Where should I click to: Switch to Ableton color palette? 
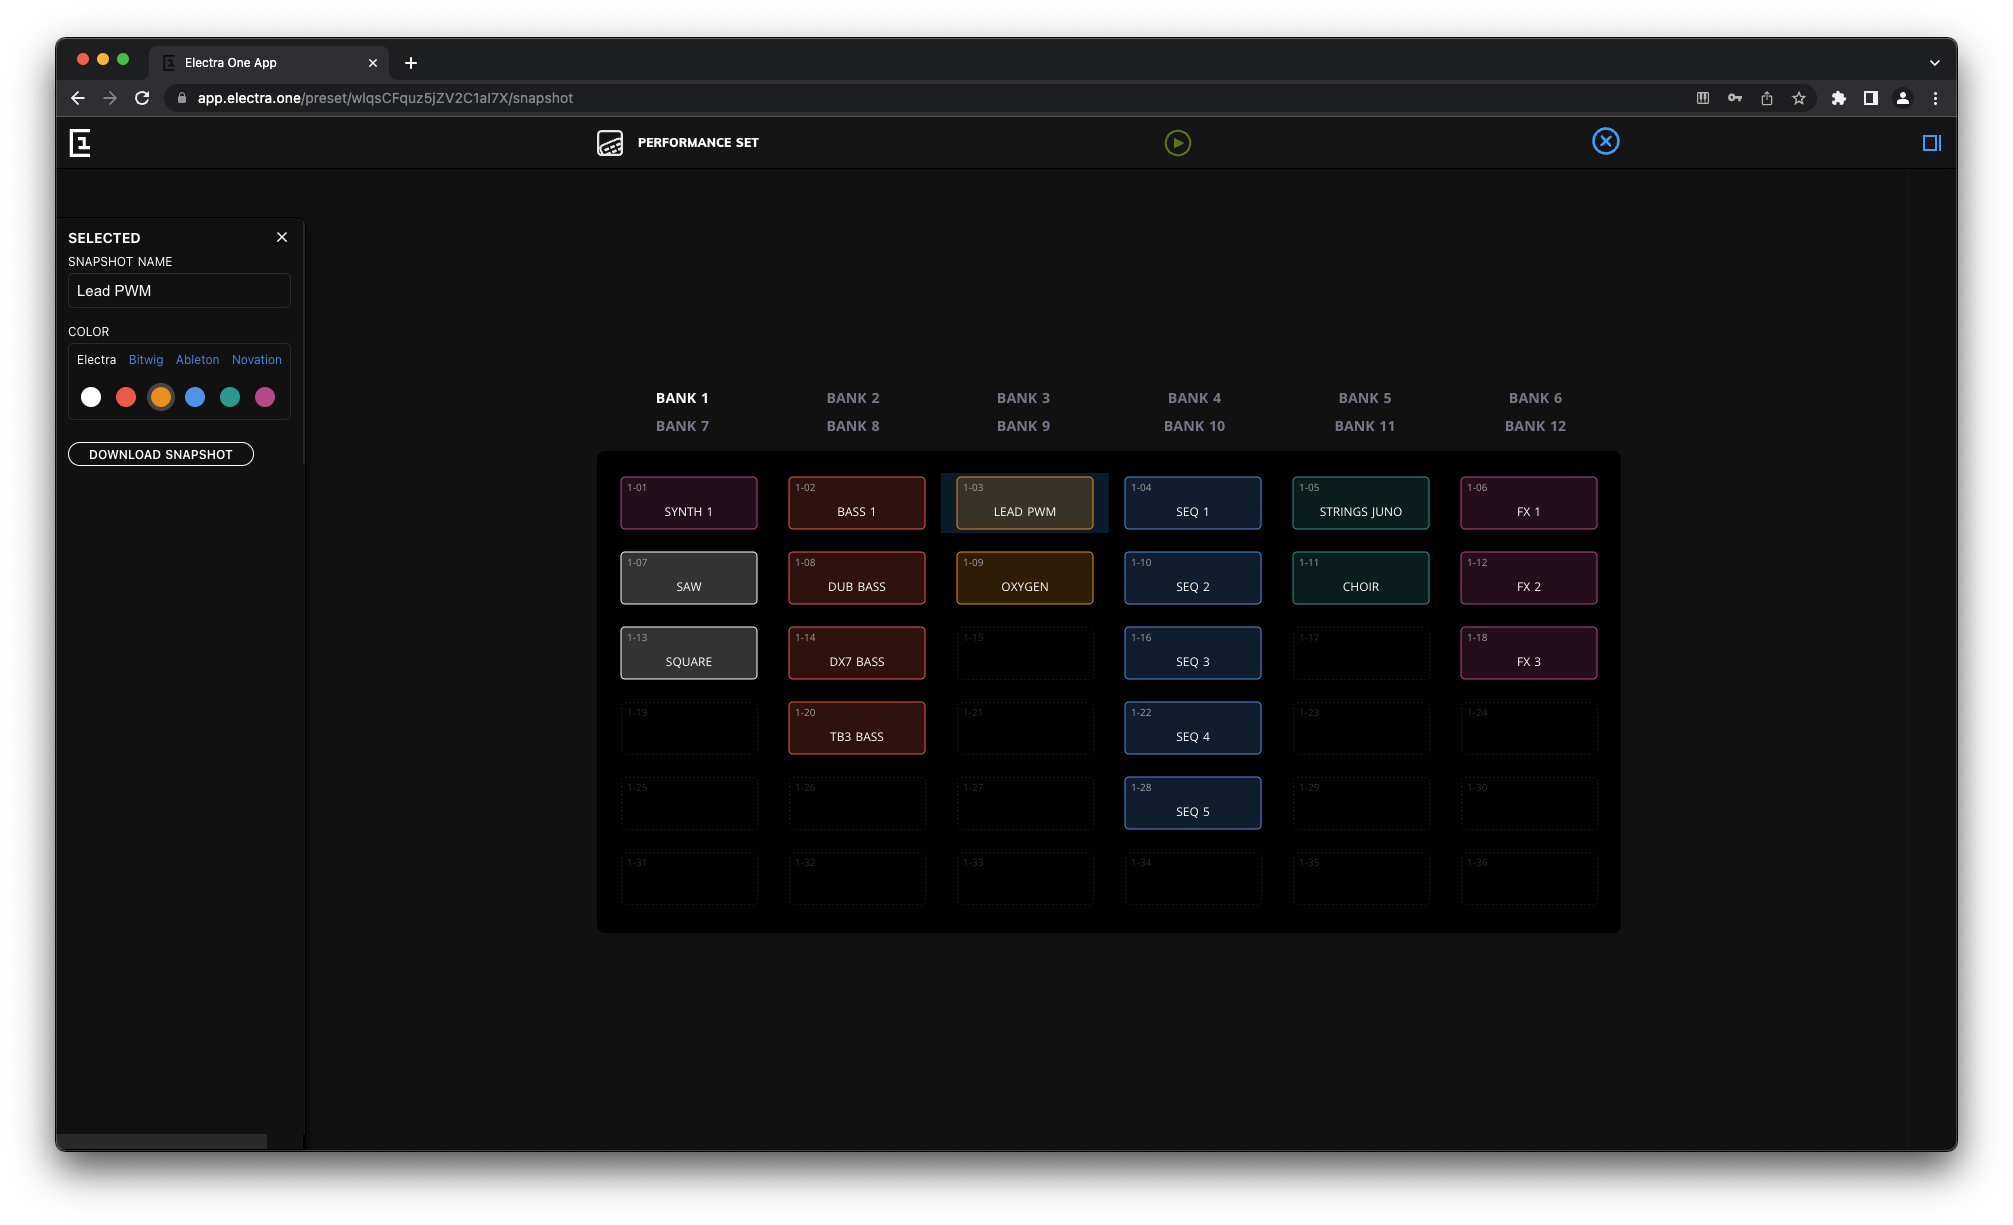197,359
